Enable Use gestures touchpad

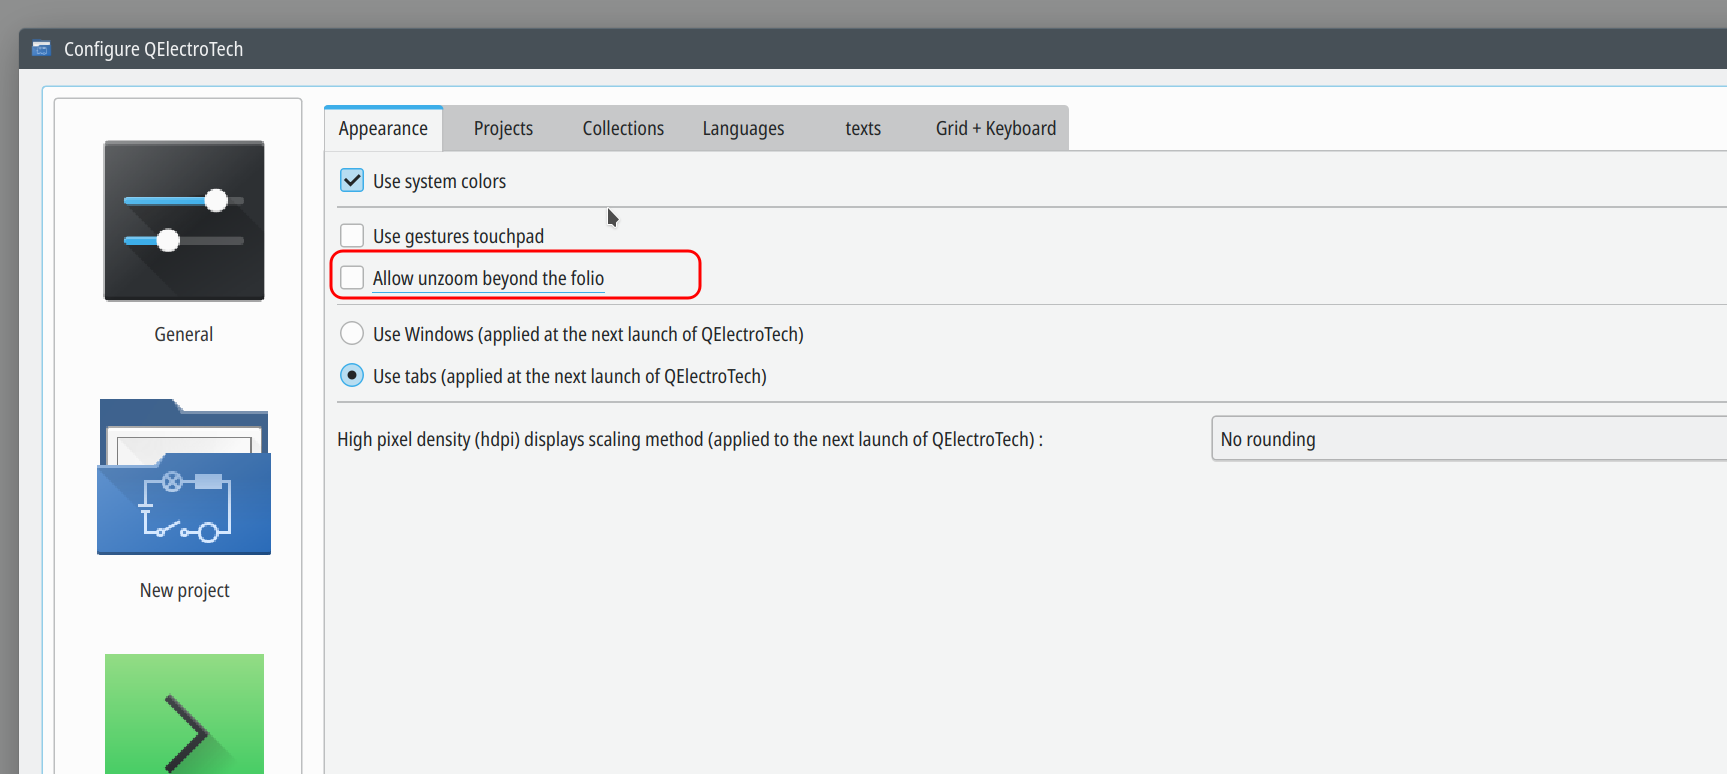click(352, 236)
